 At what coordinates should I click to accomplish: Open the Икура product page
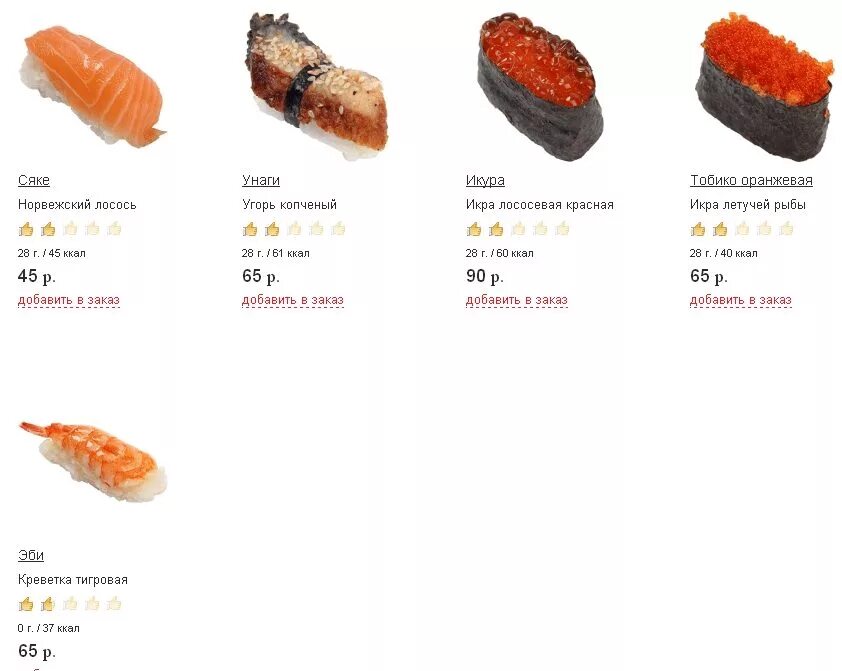click(485, 181)
